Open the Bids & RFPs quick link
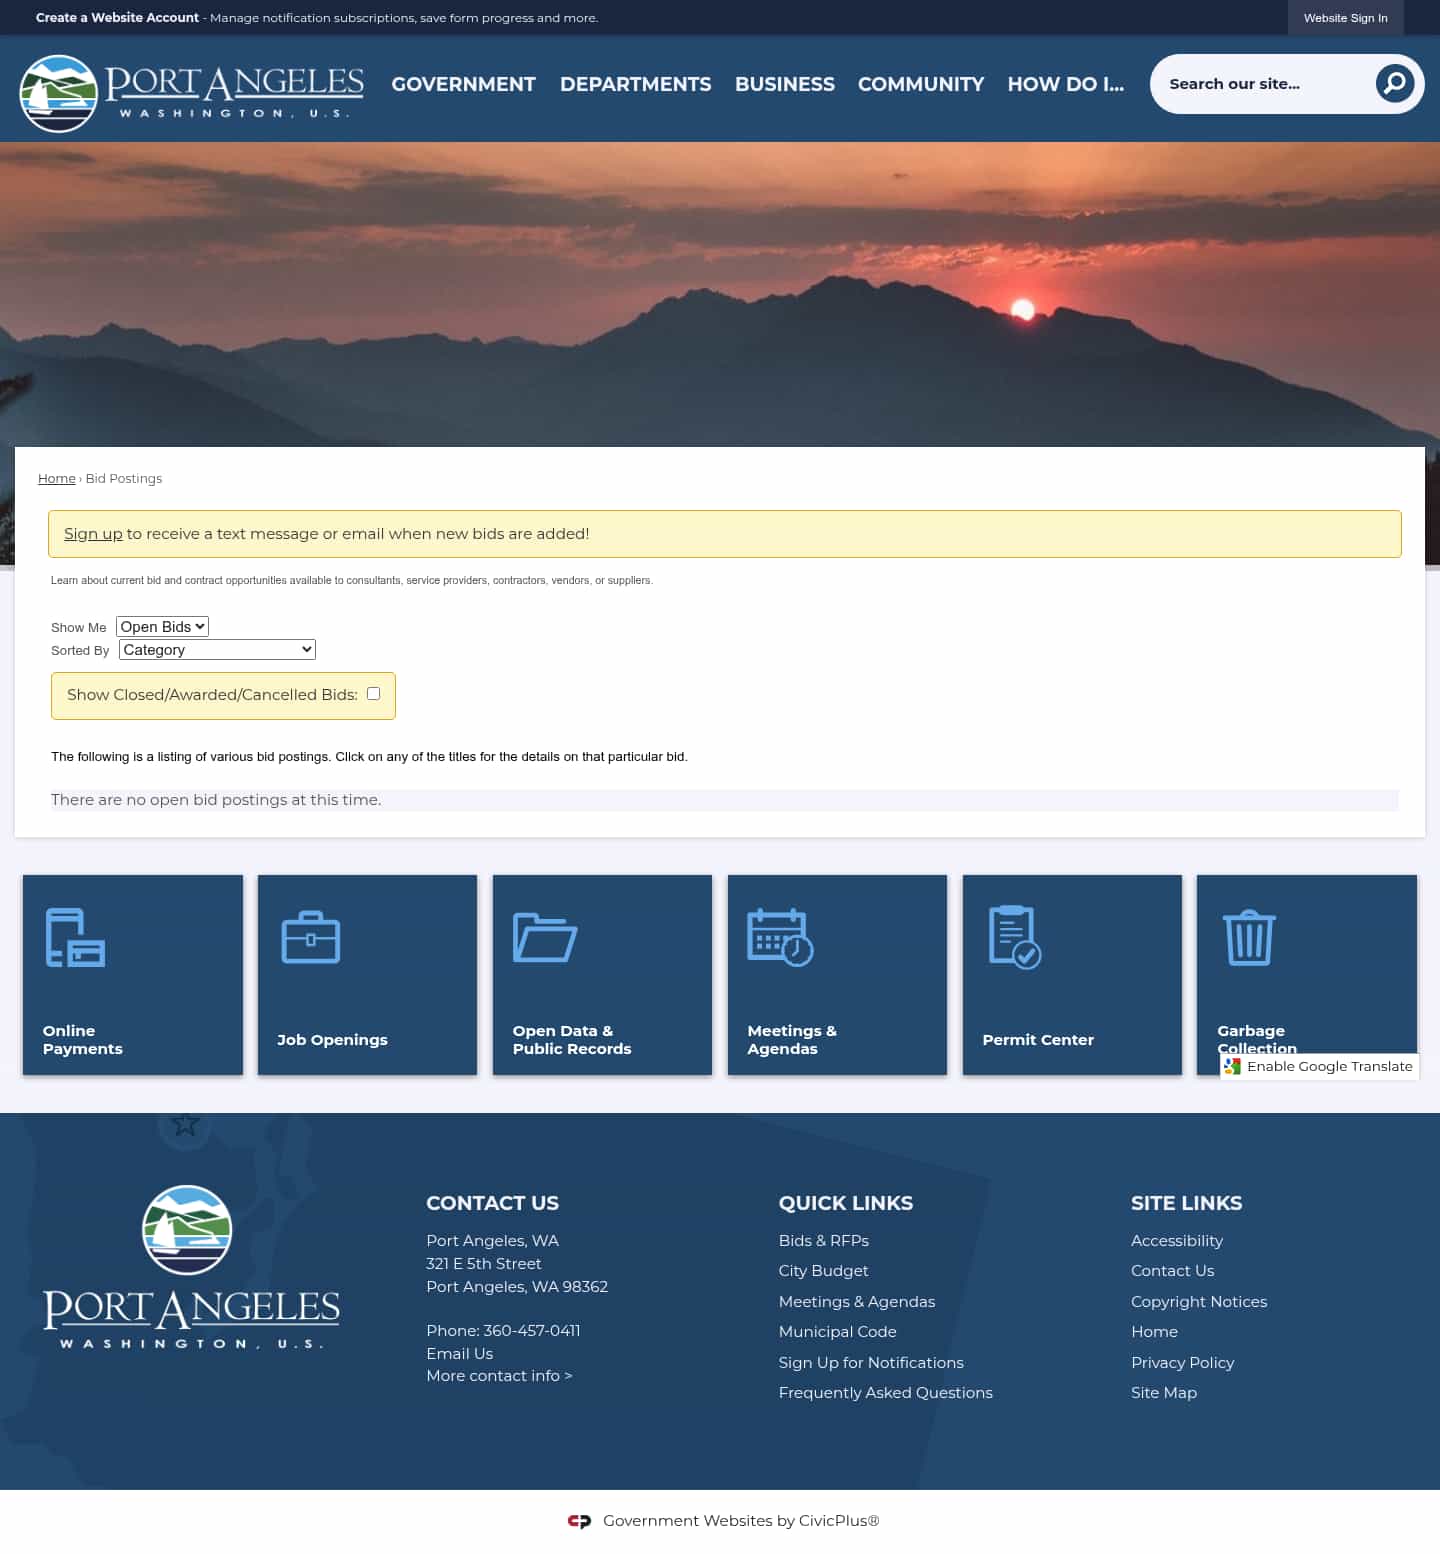 823,1240
